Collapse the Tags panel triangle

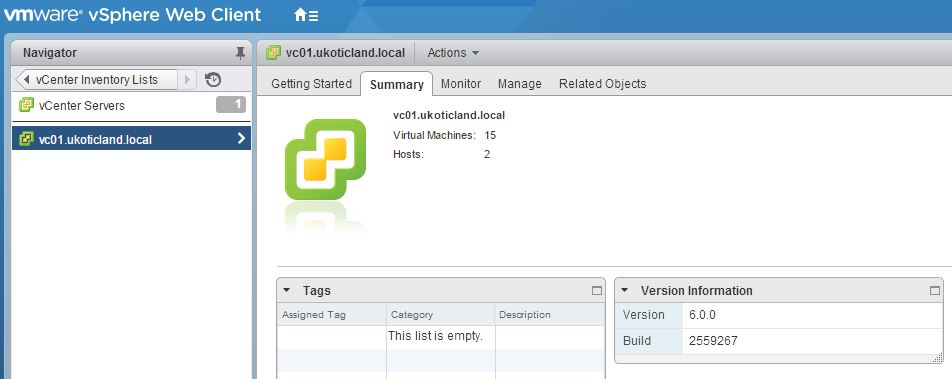pos(287,290)
